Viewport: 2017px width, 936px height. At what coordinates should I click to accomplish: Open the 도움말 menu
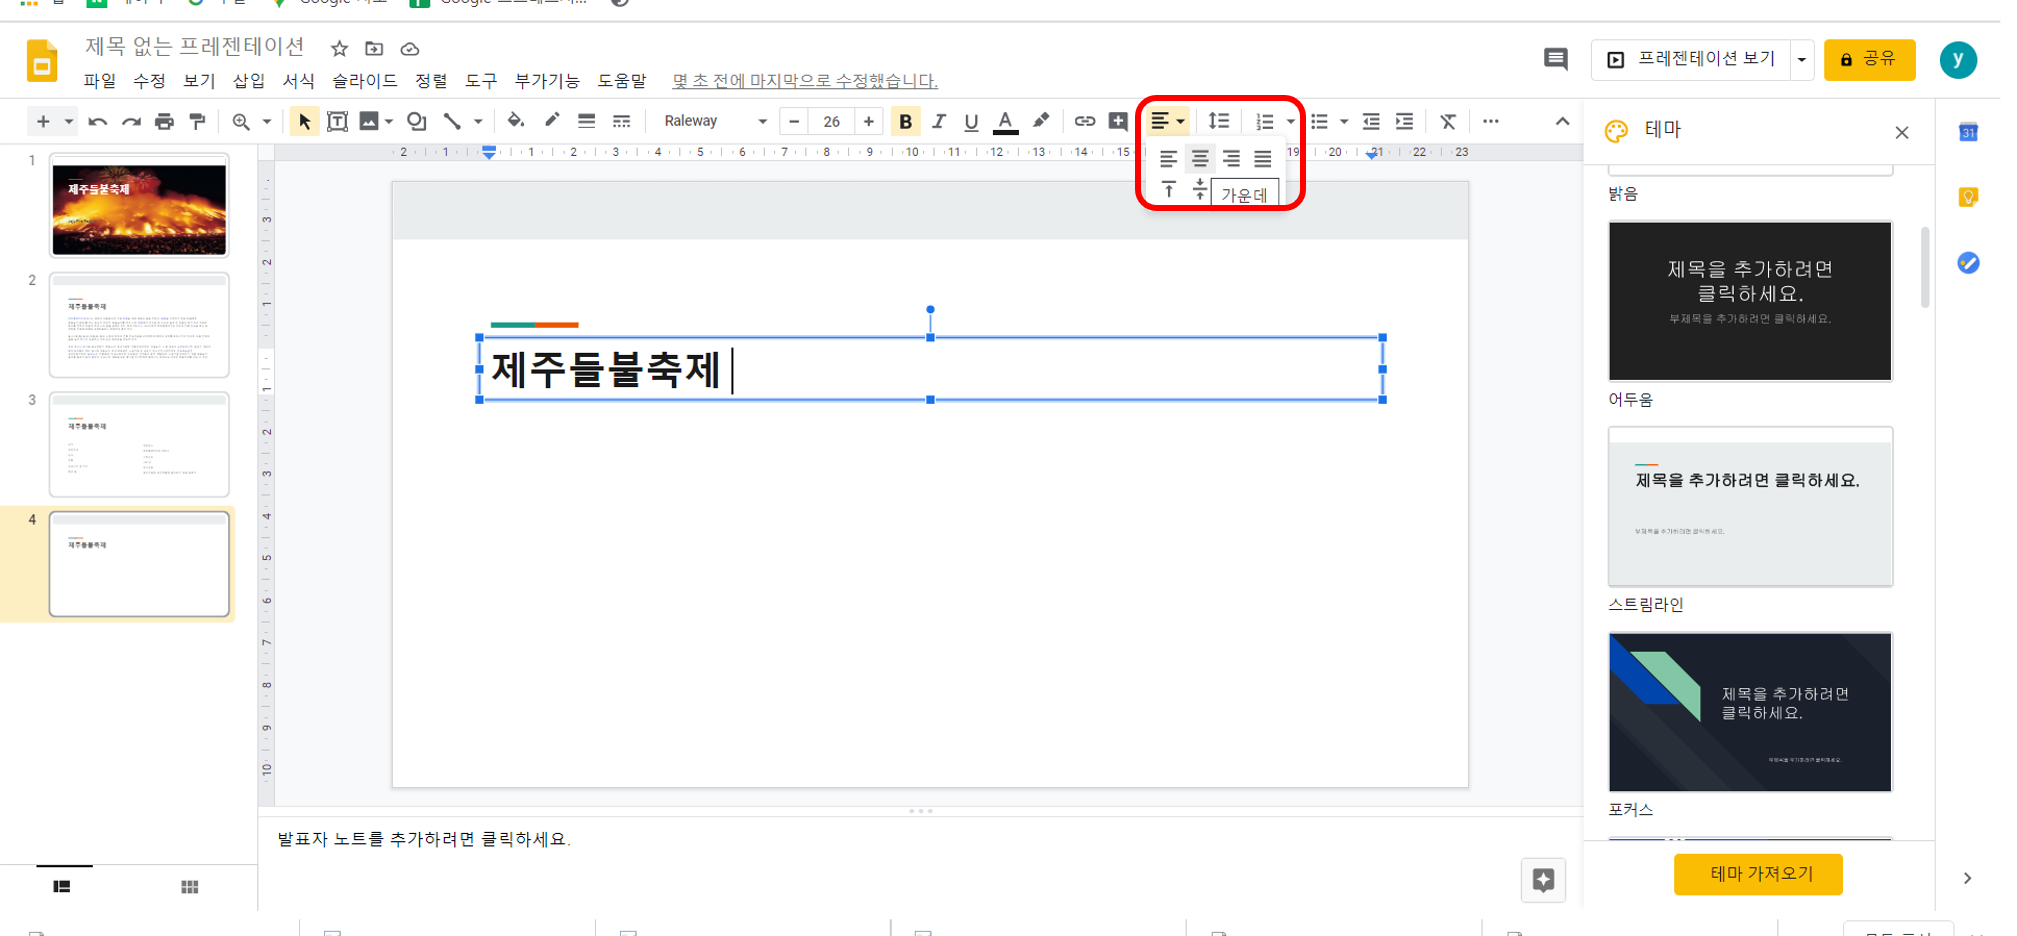(x=622, y=80)
